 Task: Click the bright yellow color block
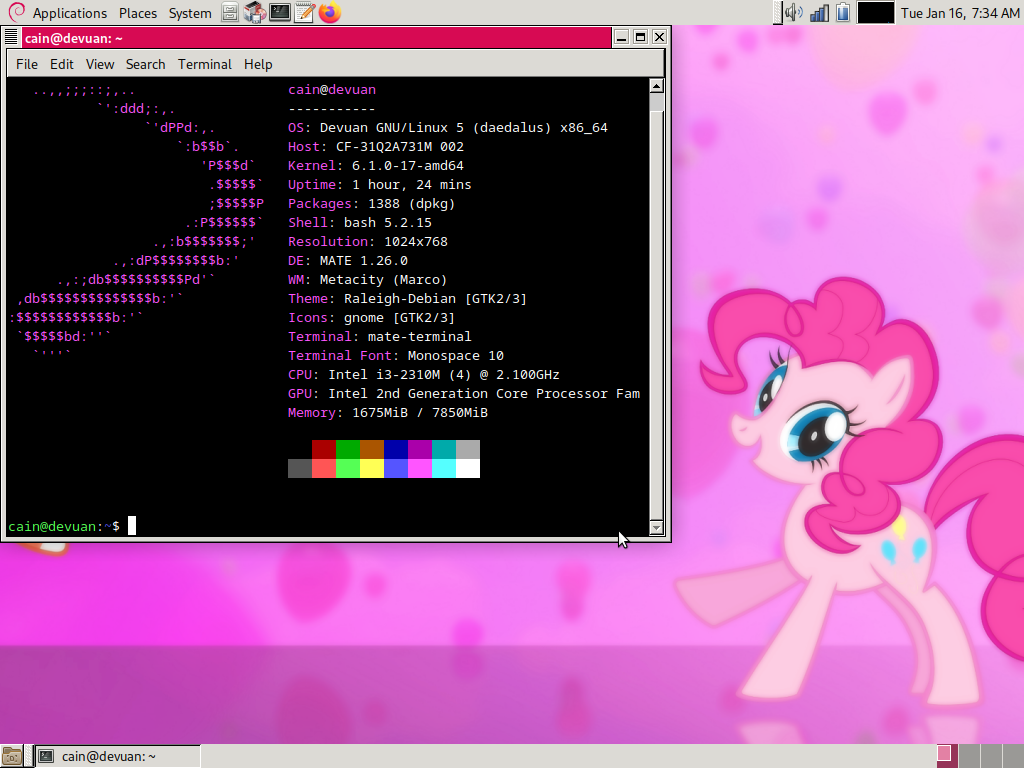(x=372, y=468)
